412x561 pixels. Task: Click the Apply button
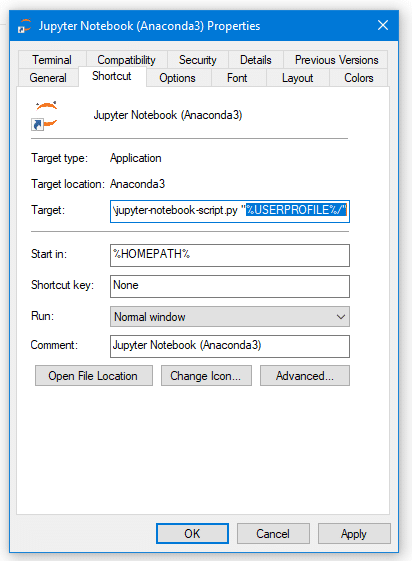354,534
